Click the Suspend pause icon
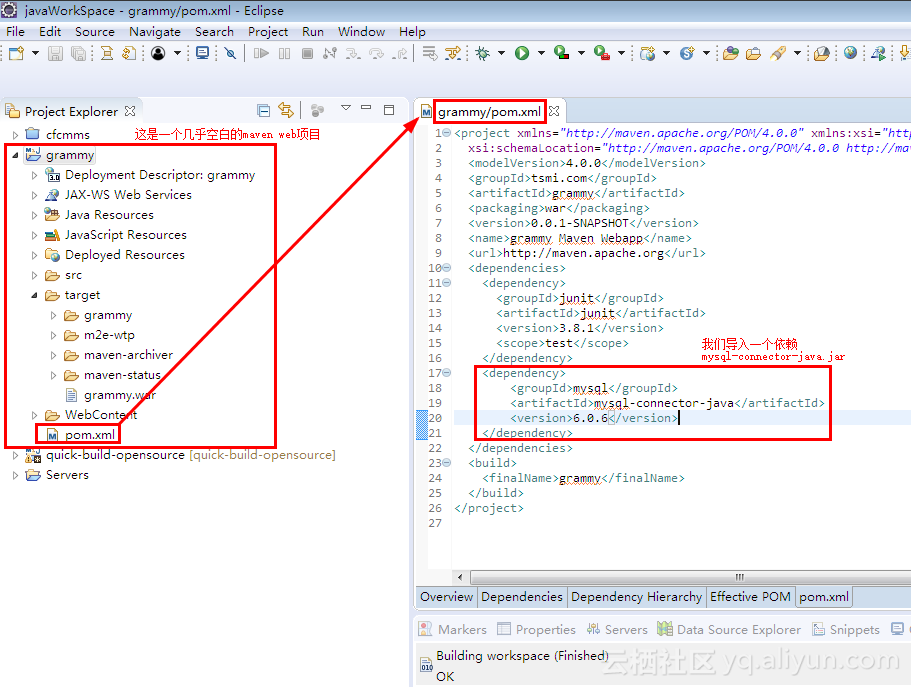 285,53
